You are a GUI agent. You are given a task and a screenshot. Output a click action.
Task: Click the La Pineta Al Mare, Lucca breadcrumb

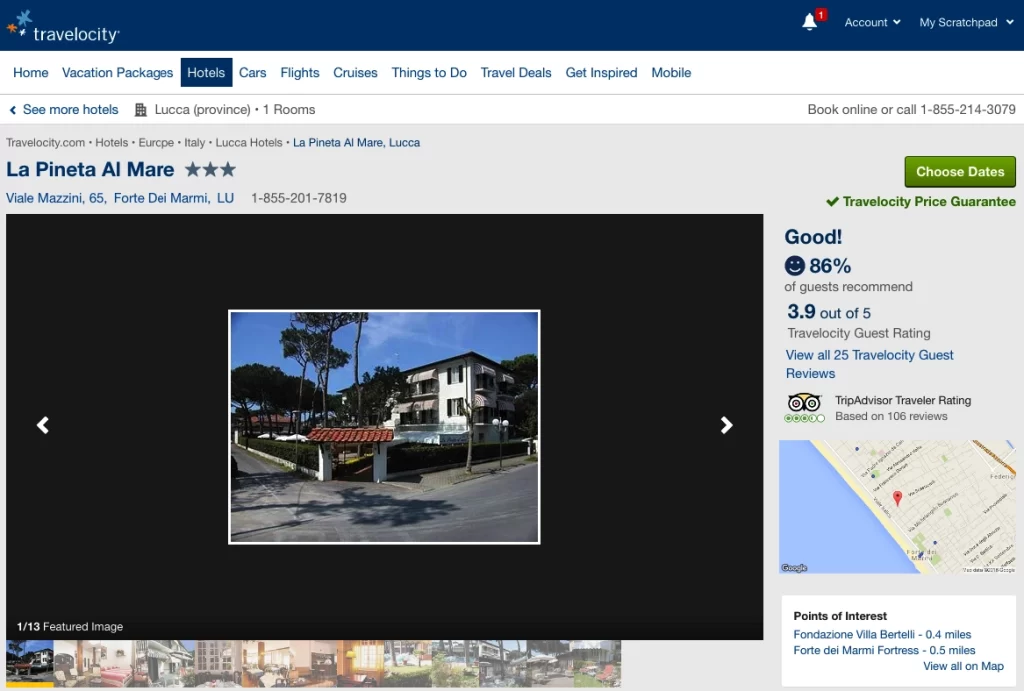click(x=357, y=142)
